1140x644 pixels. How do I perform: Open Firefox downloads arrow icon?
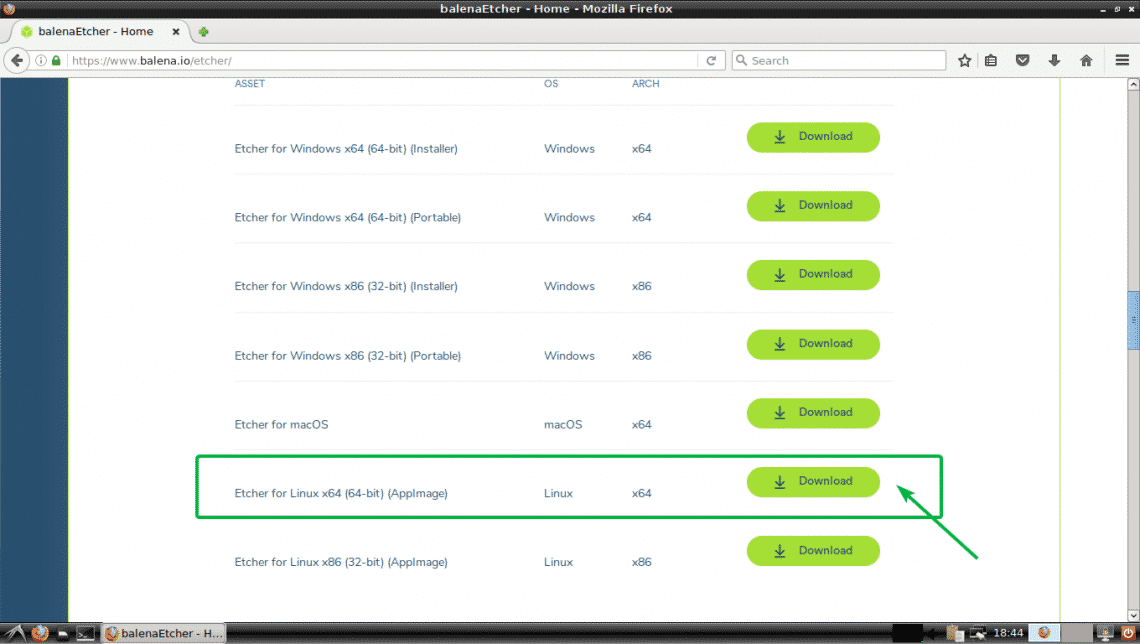pos(1054,60)
